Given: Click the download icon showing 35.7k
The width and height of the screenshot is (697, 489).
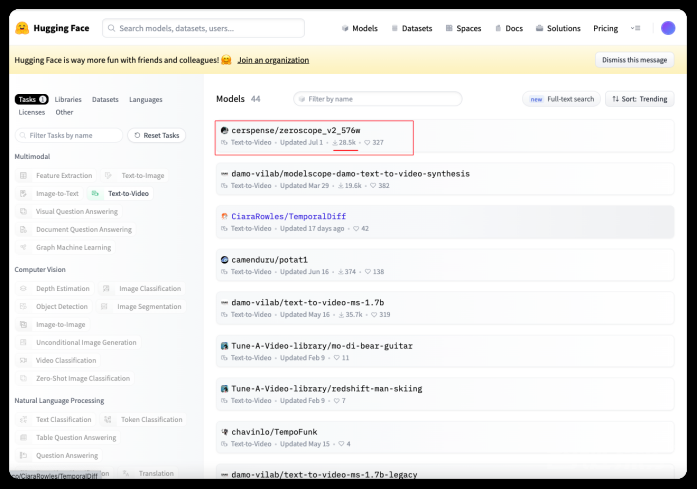Looking at the screenshot, I should (341, 315).
